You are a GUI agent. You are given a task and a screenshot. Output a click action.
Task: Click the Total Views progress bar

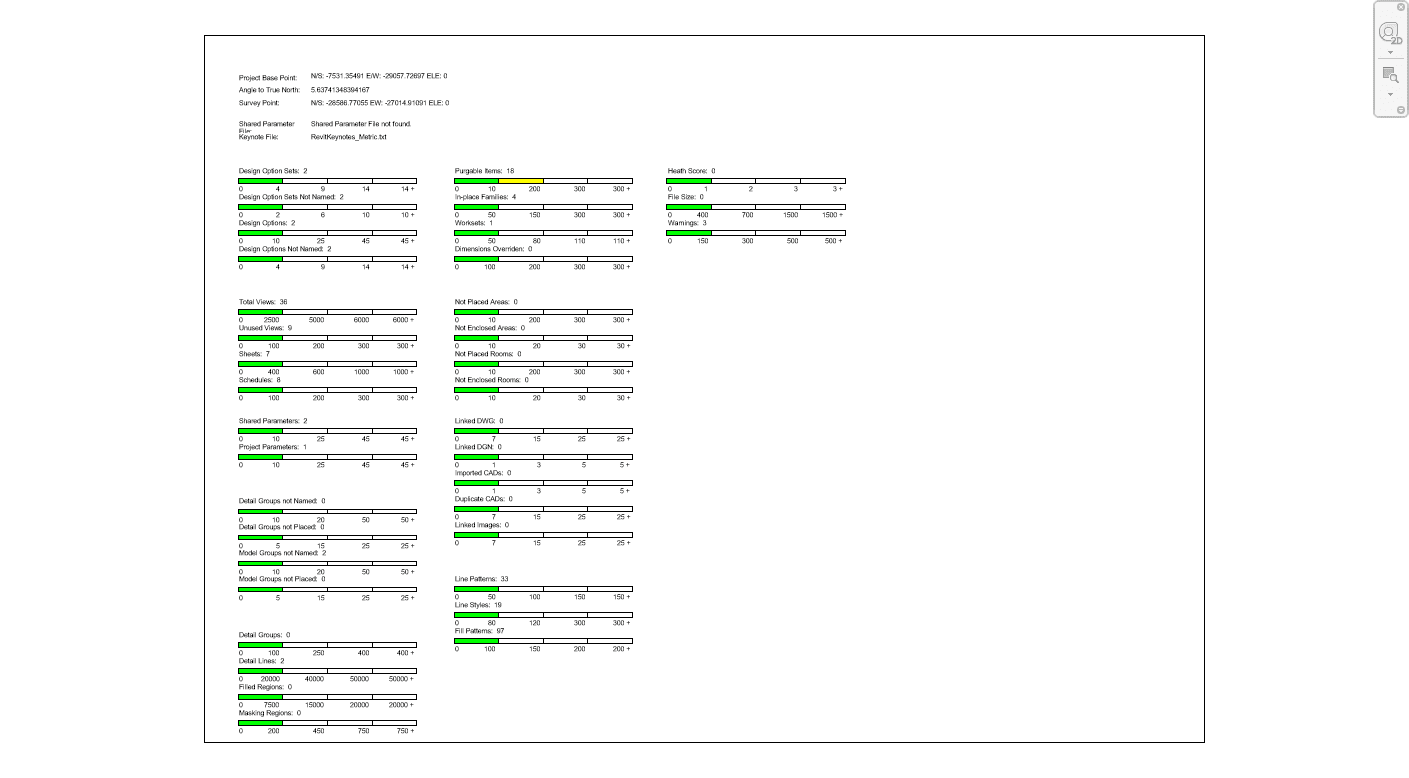point(328,311)
